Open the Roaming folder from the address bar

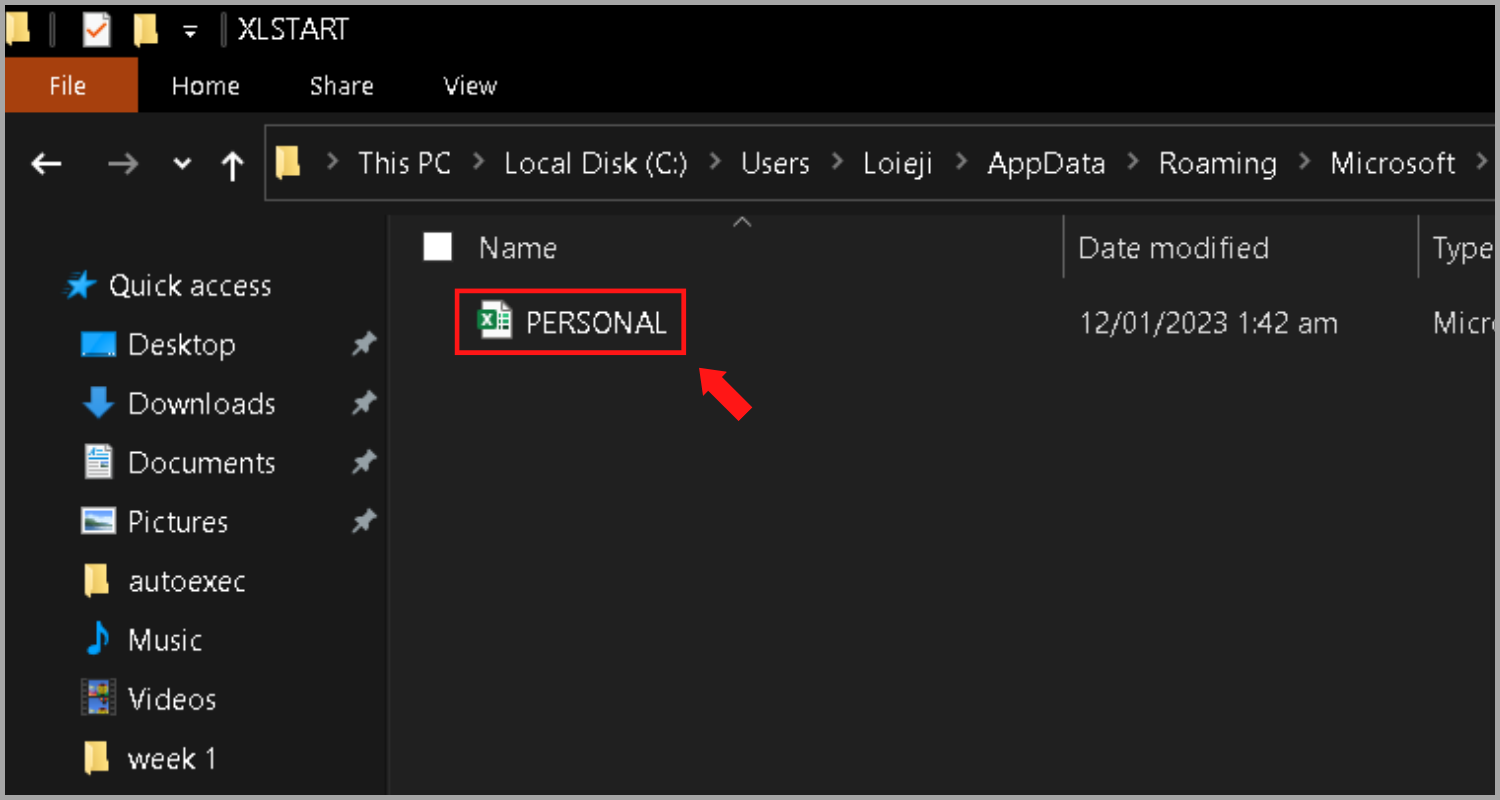[x=1218, y=163]
